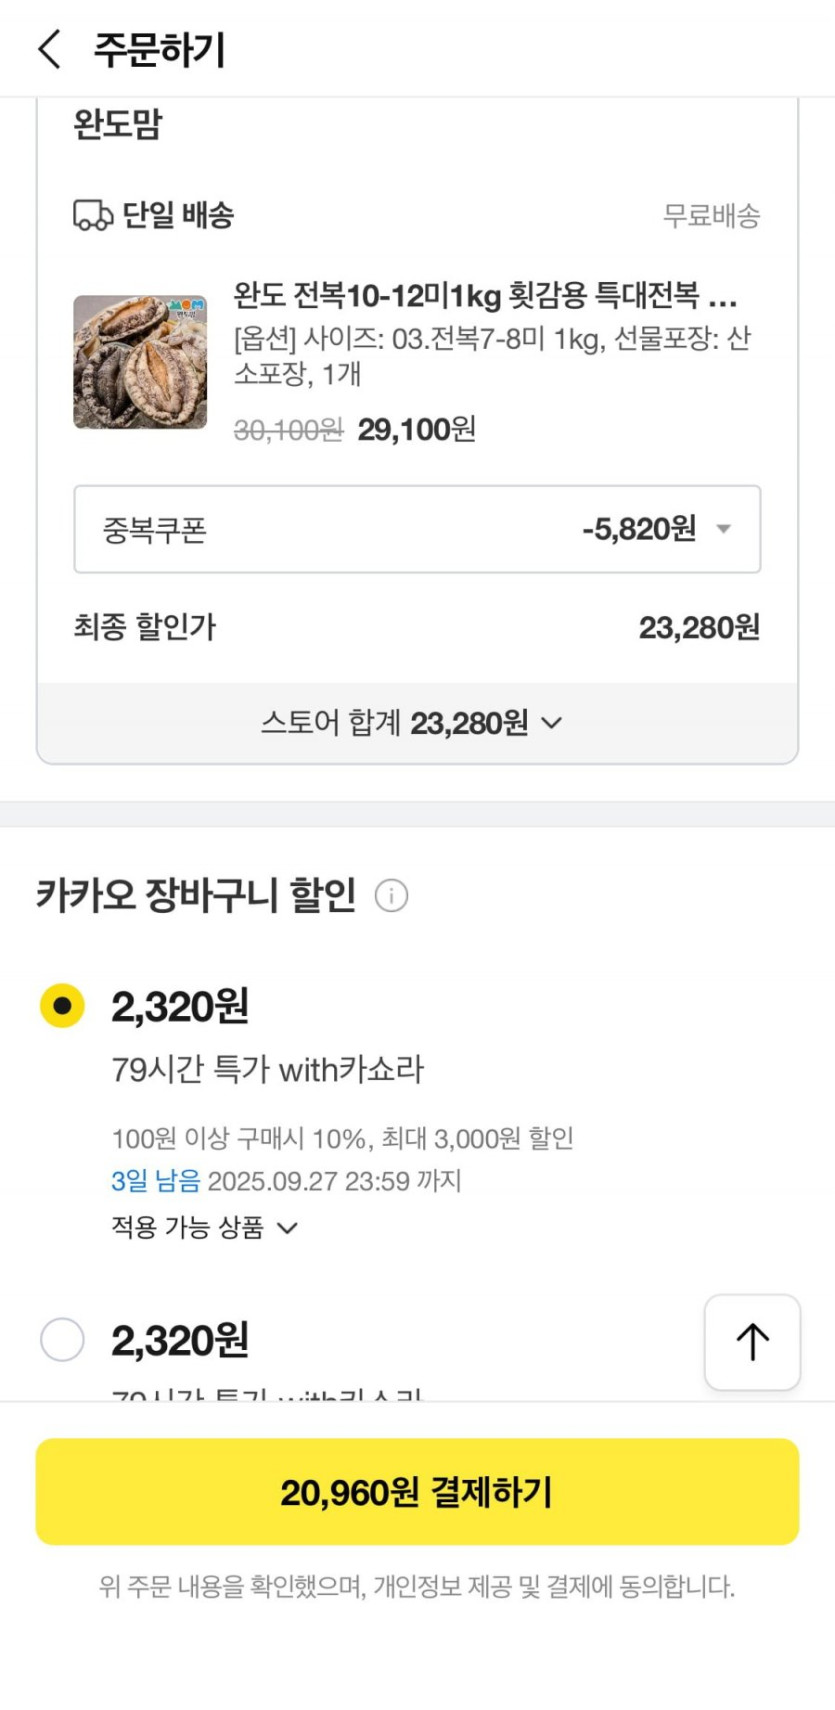Select the first 2,320원 discount radio button
835x1710 pixels.
(62, 1005)
